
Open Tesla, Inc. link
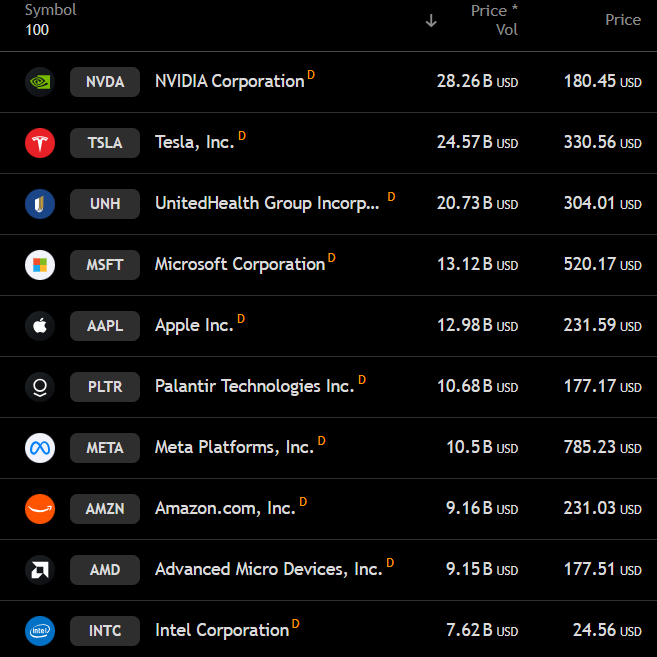tap(194, 142)
